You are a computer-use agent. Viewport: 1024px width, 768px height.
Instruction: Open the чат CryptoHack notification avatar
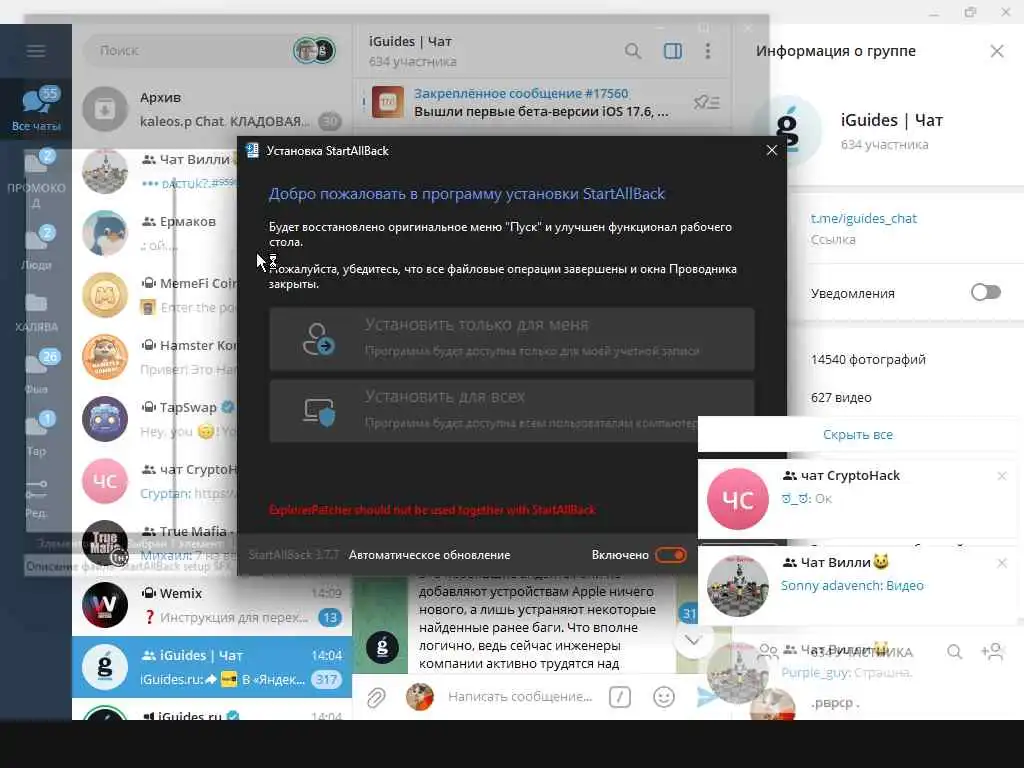point(738,499)
